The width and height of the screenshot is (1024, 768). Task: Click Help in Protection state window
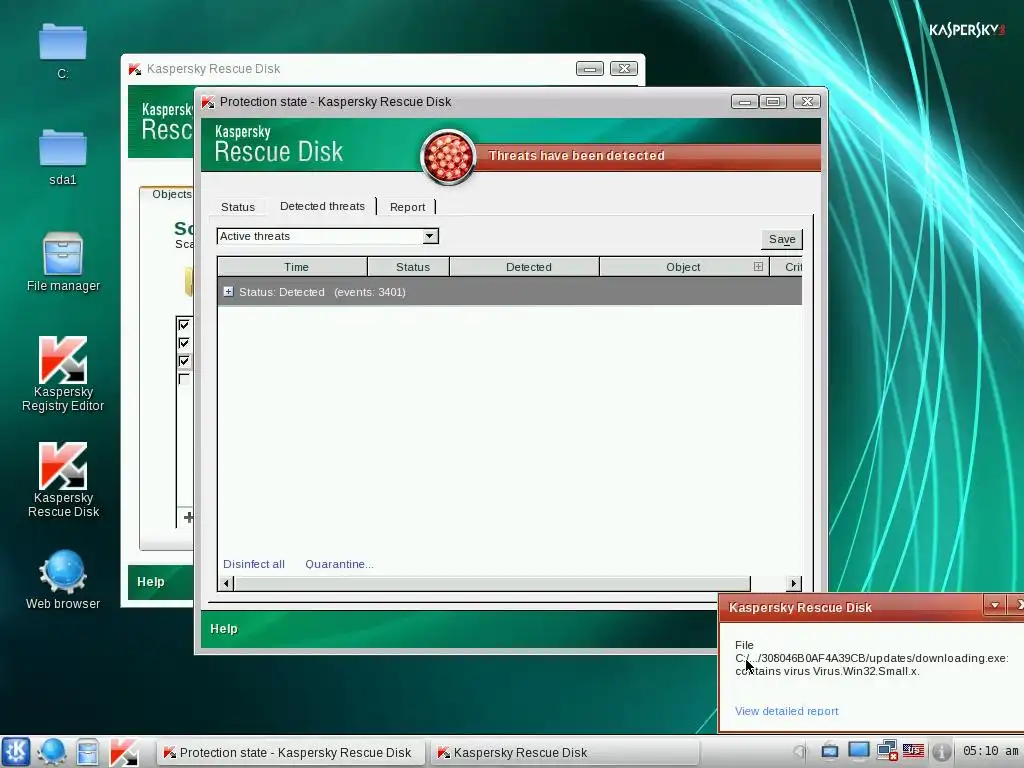[x=223, y=629]
